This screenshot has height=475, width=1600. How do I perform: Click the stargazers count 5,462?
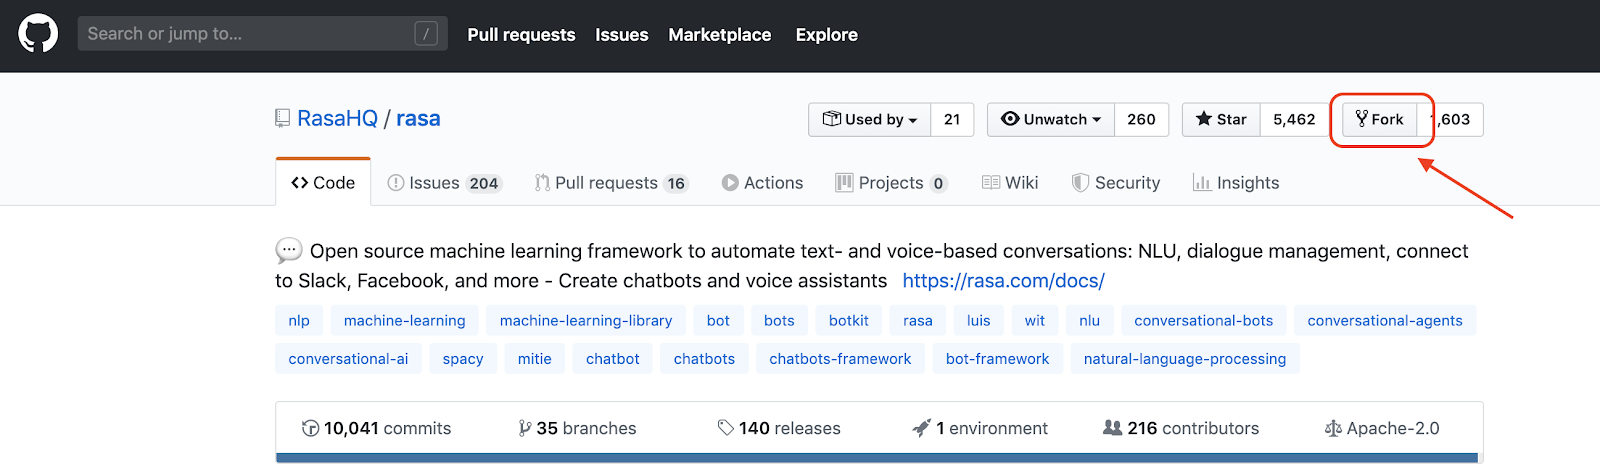click(x=1294, y=119)
